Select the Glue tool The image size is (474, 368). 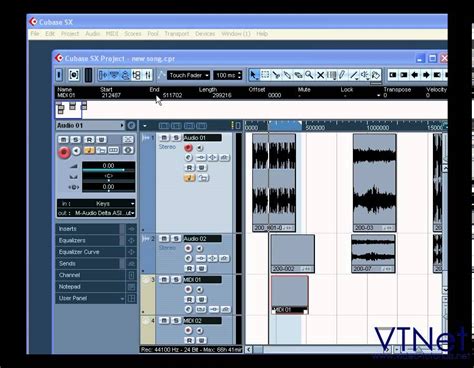(287, 75)
